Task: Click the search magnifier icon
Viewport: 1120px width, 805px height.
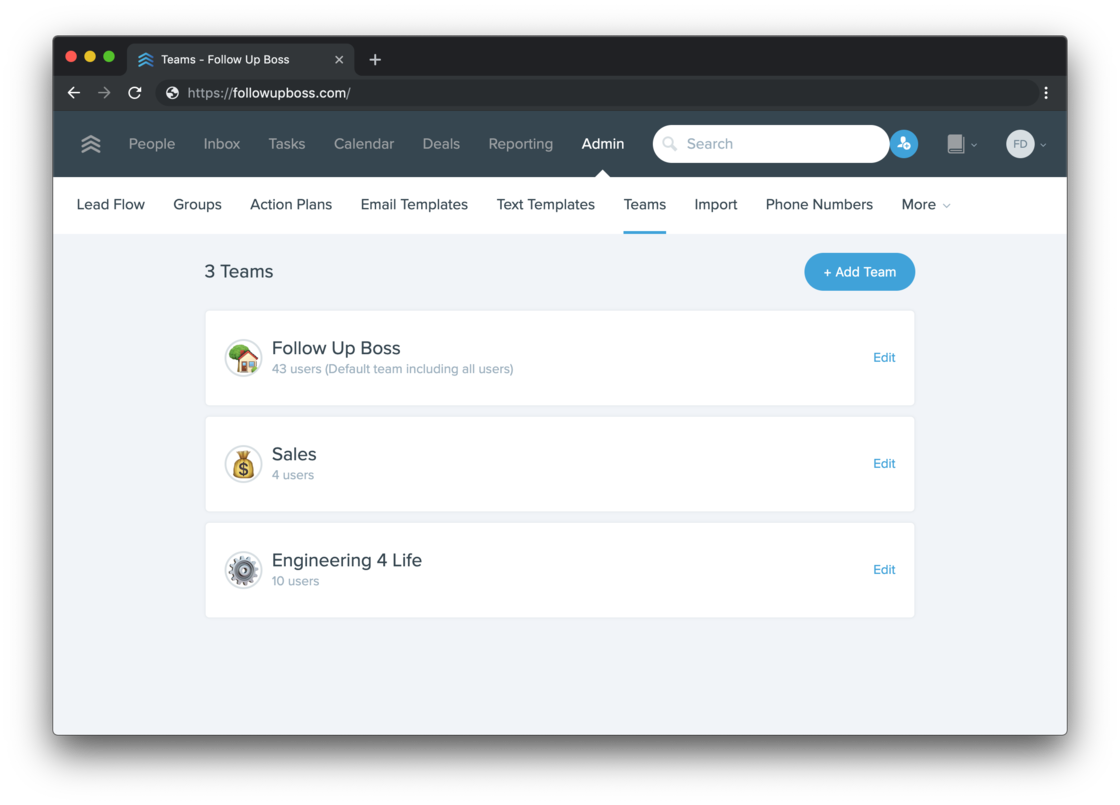Action: pos(670,144)
